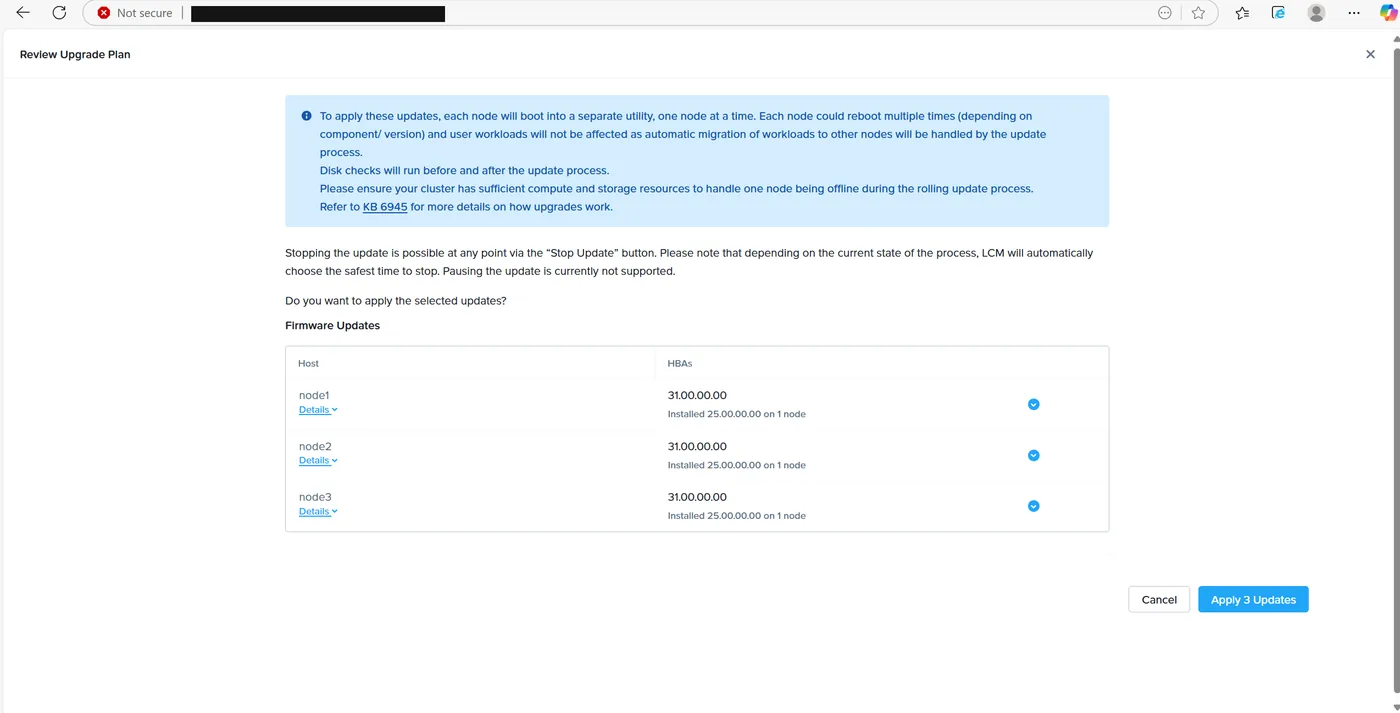Image resolution: width=1400 pixels, height=713 pixels.
Task: Toggle the node2 HBA update checkmark
Action: point(1034,455)
